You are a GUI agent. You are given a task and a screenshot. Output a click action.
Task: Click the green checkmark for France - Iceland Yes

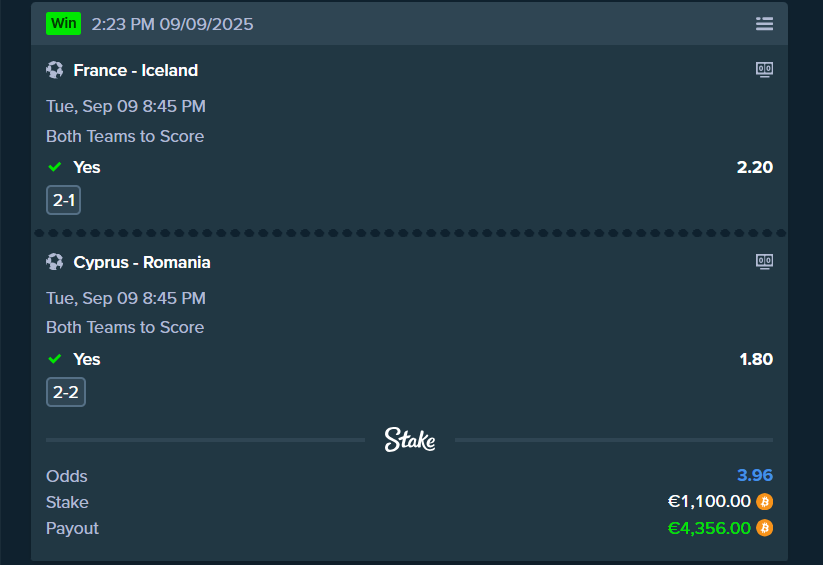point(55,167)
